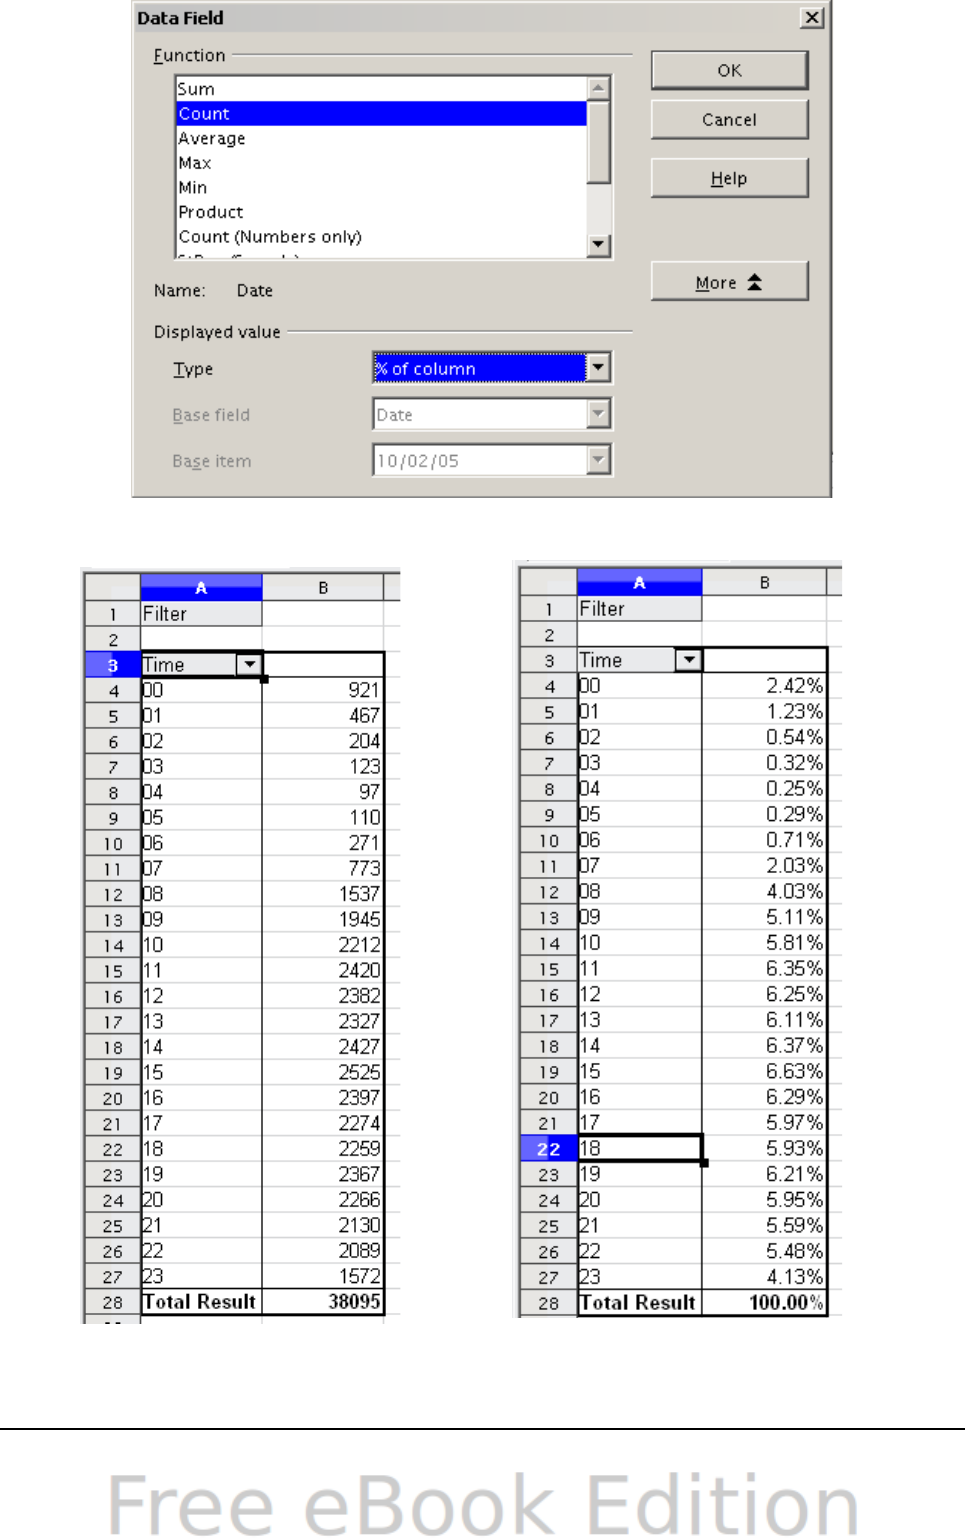
Task: Open Help for Data Field
Action: coord(729,178)
